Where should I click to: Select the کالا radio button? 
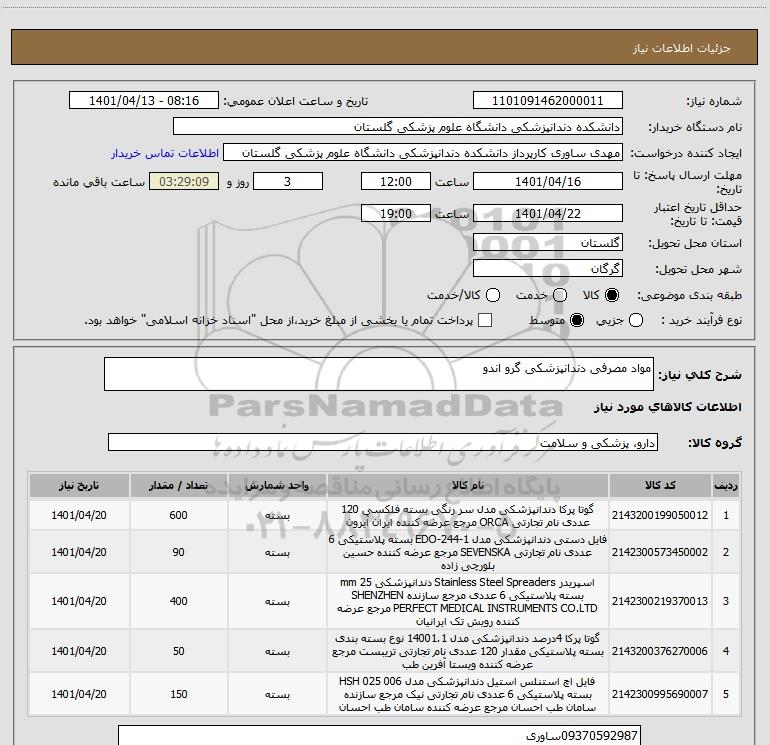(x=612, y=295)
